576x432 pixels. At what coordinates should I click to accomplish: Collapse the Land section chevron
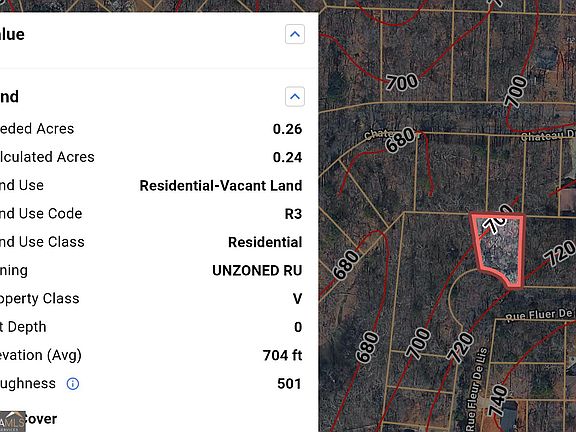[x=295, y=97]
